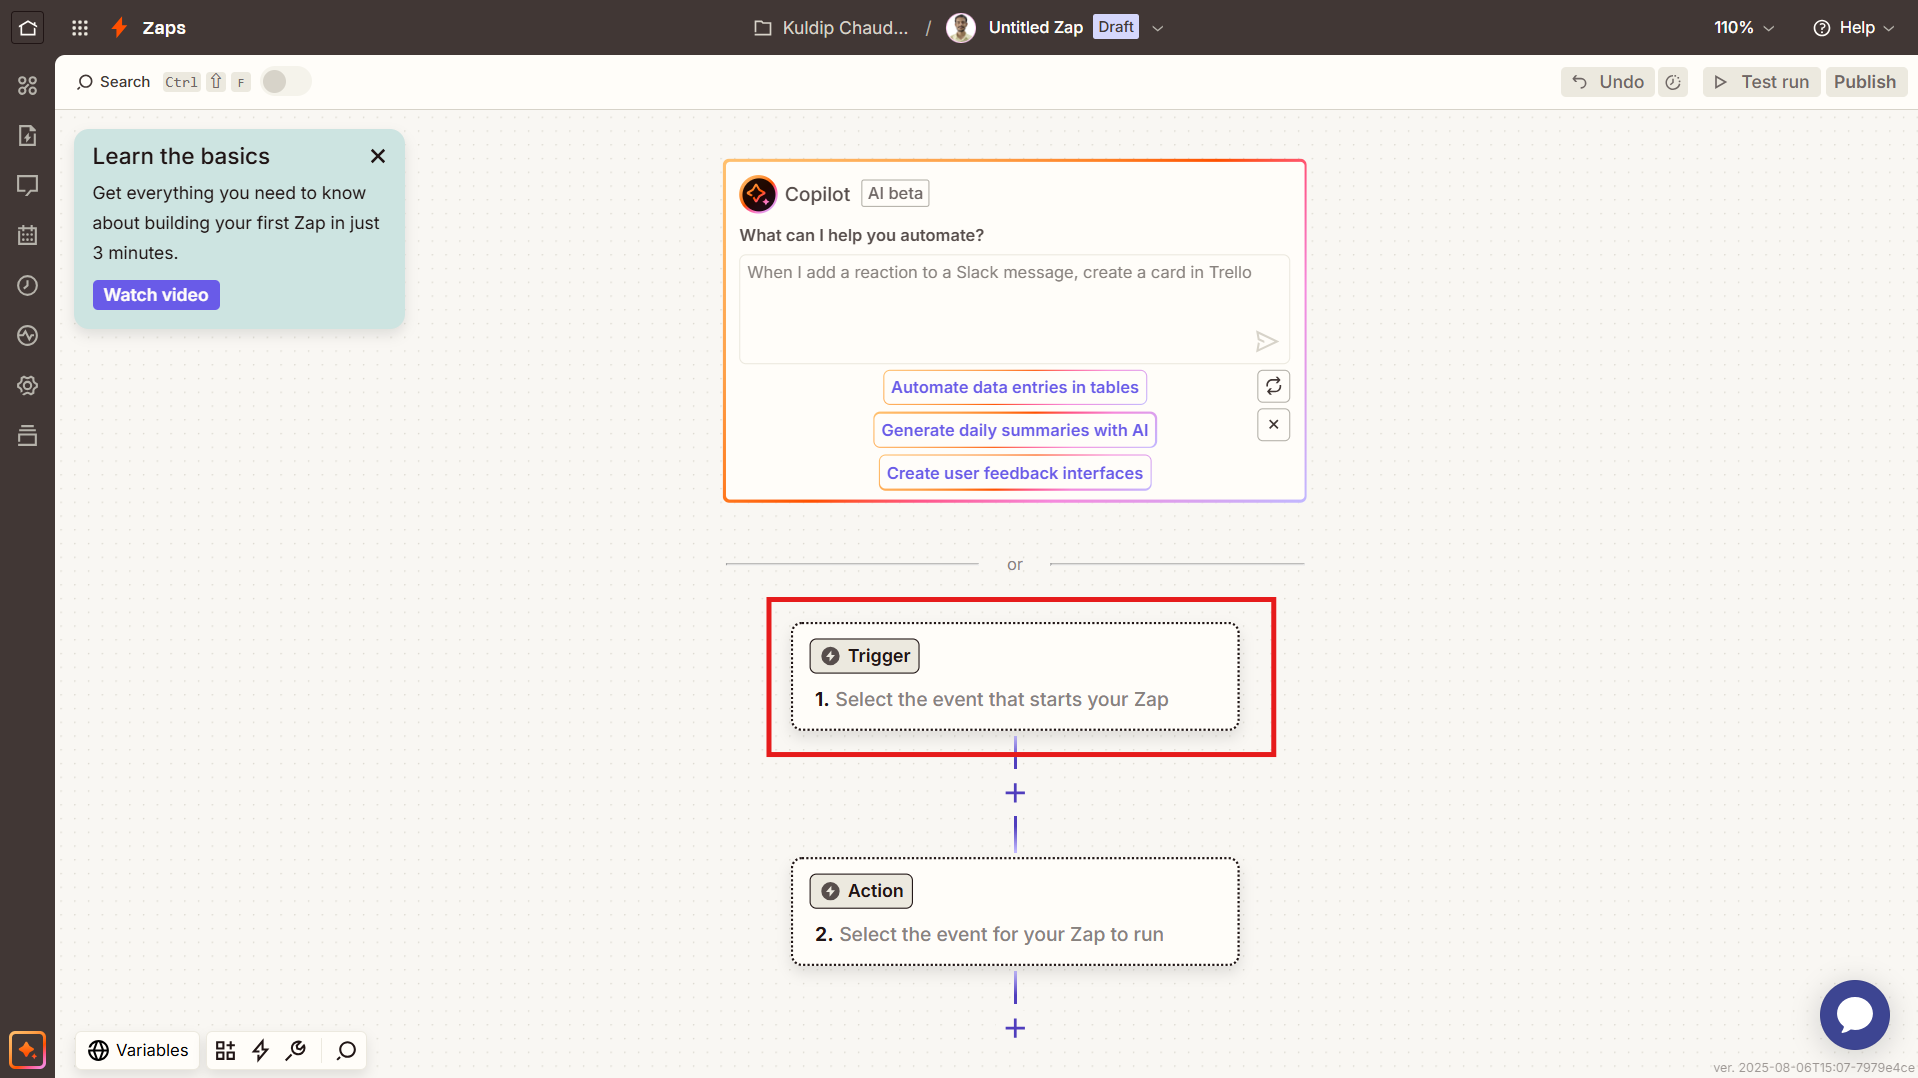Close the Learn the basics card
This screenshot has width=1918, height=1078.
pos(378,156)
